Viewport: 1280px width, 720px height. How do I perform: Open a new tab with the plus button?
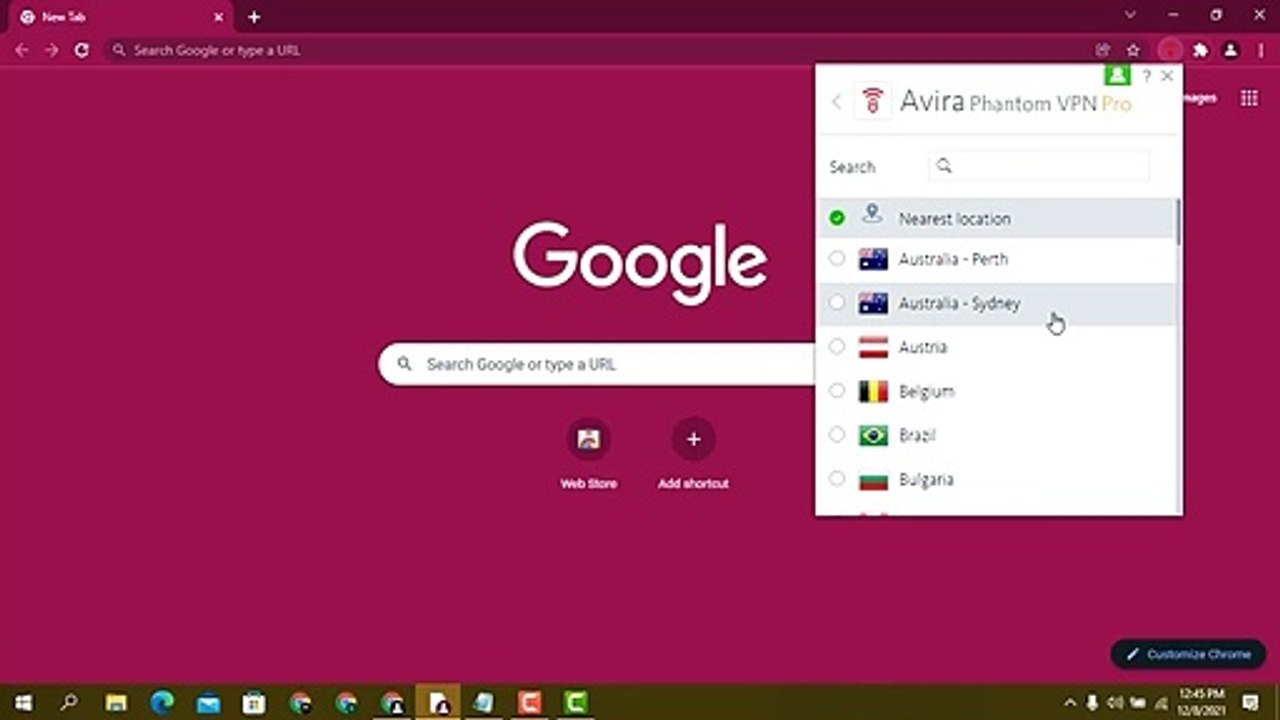254,16
